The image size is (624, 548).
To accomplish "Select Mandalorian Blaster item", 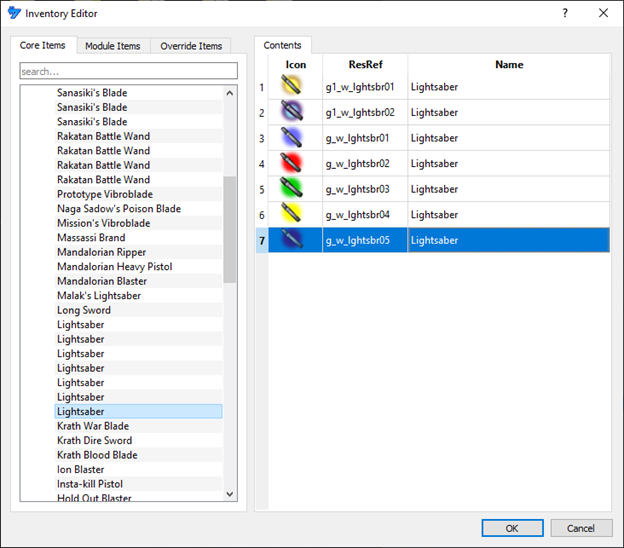I will tap(138, 281).
